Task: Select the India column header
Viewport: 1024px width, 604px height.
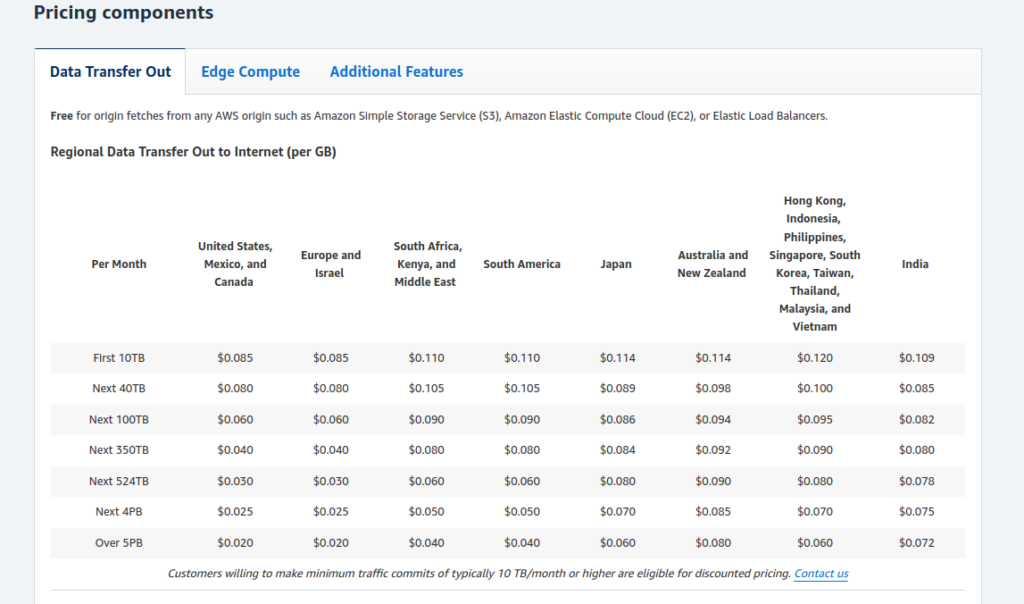Action: tap(915, 264)
